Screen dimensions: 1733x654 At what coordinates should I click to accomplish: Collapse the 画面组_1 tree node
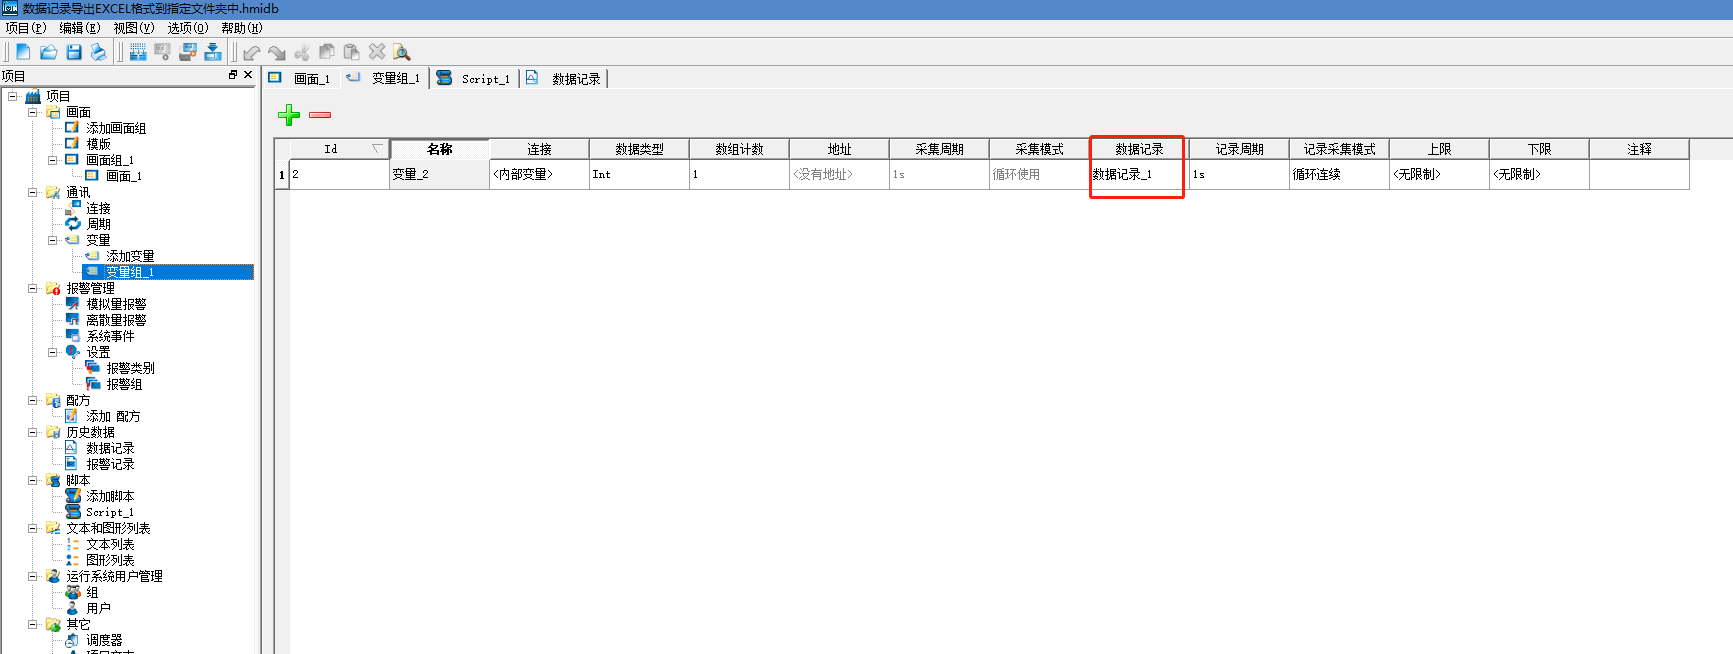tap(53, 160)
